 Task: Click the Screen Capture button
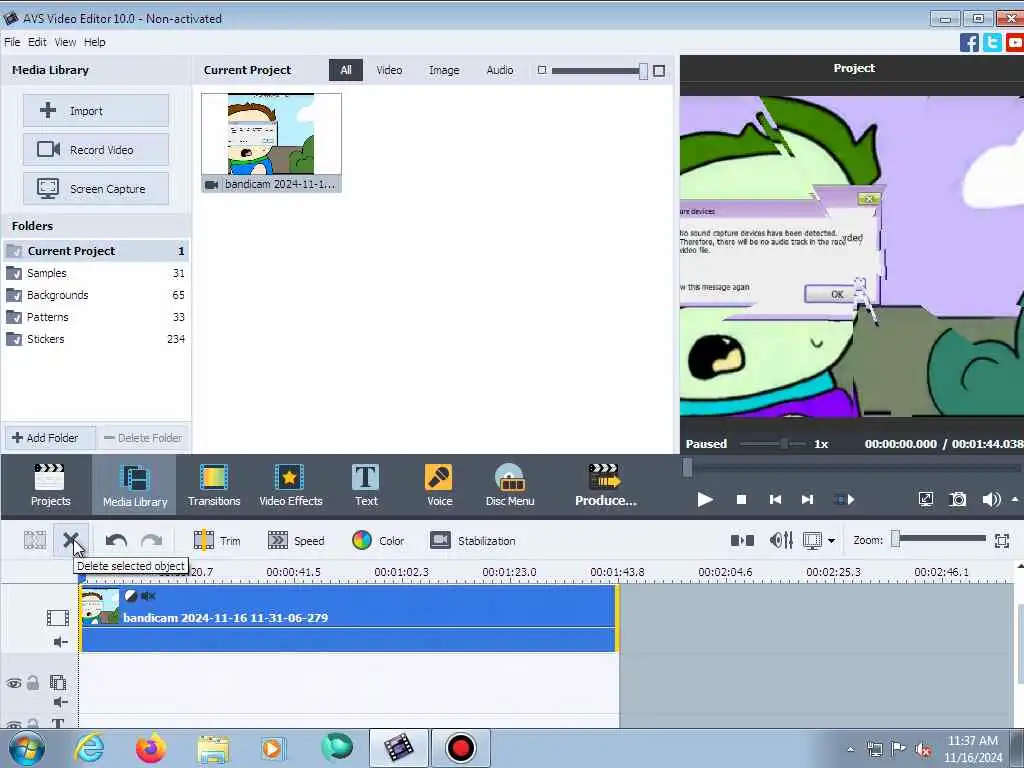coord(96,189)
